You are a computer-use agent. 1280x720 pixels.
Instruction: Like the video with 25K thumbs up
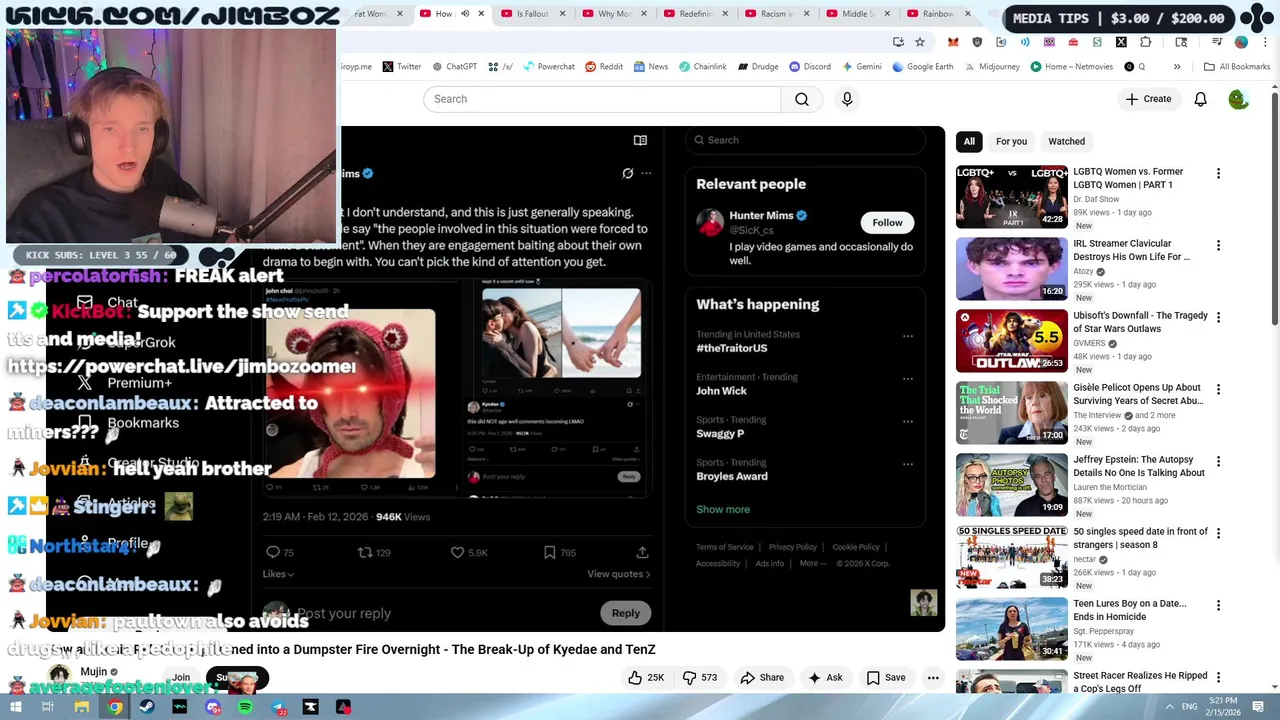[x=646, y=677]
